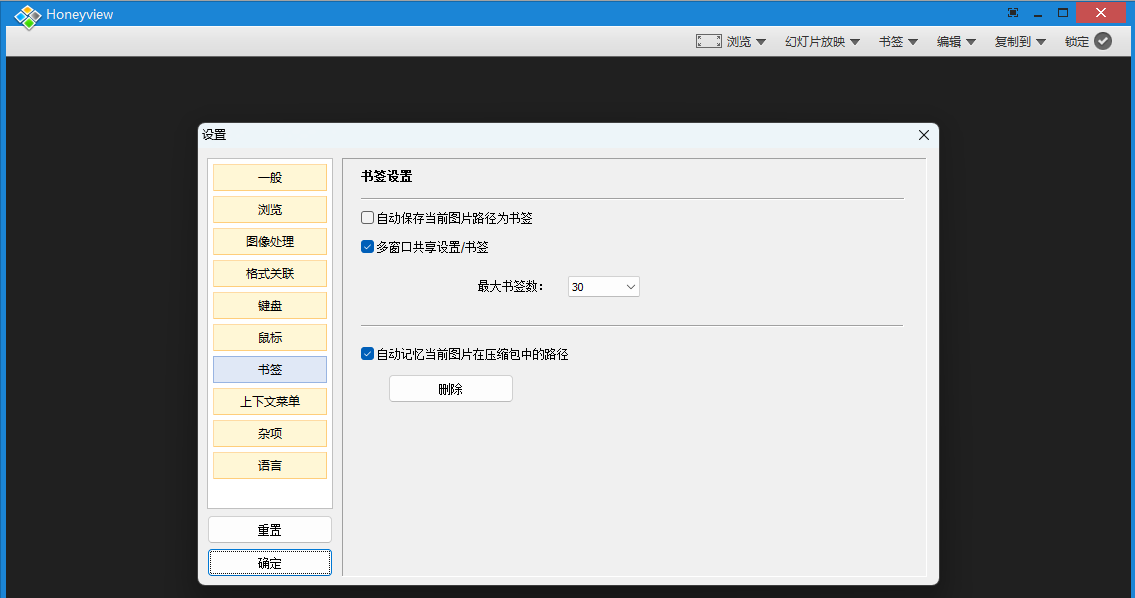Select the 图像处理 settings category
This screenshot has width=1135, height=598.
pyautogui.click(x=270, y=241)
